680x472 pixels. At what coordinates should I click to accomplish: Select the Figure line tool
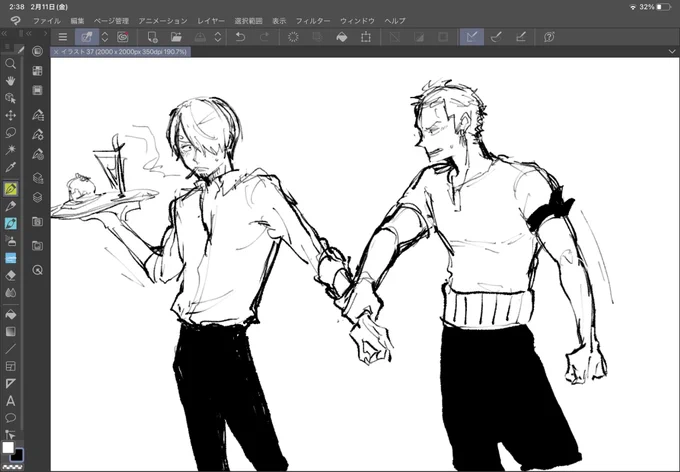[10, 349]
